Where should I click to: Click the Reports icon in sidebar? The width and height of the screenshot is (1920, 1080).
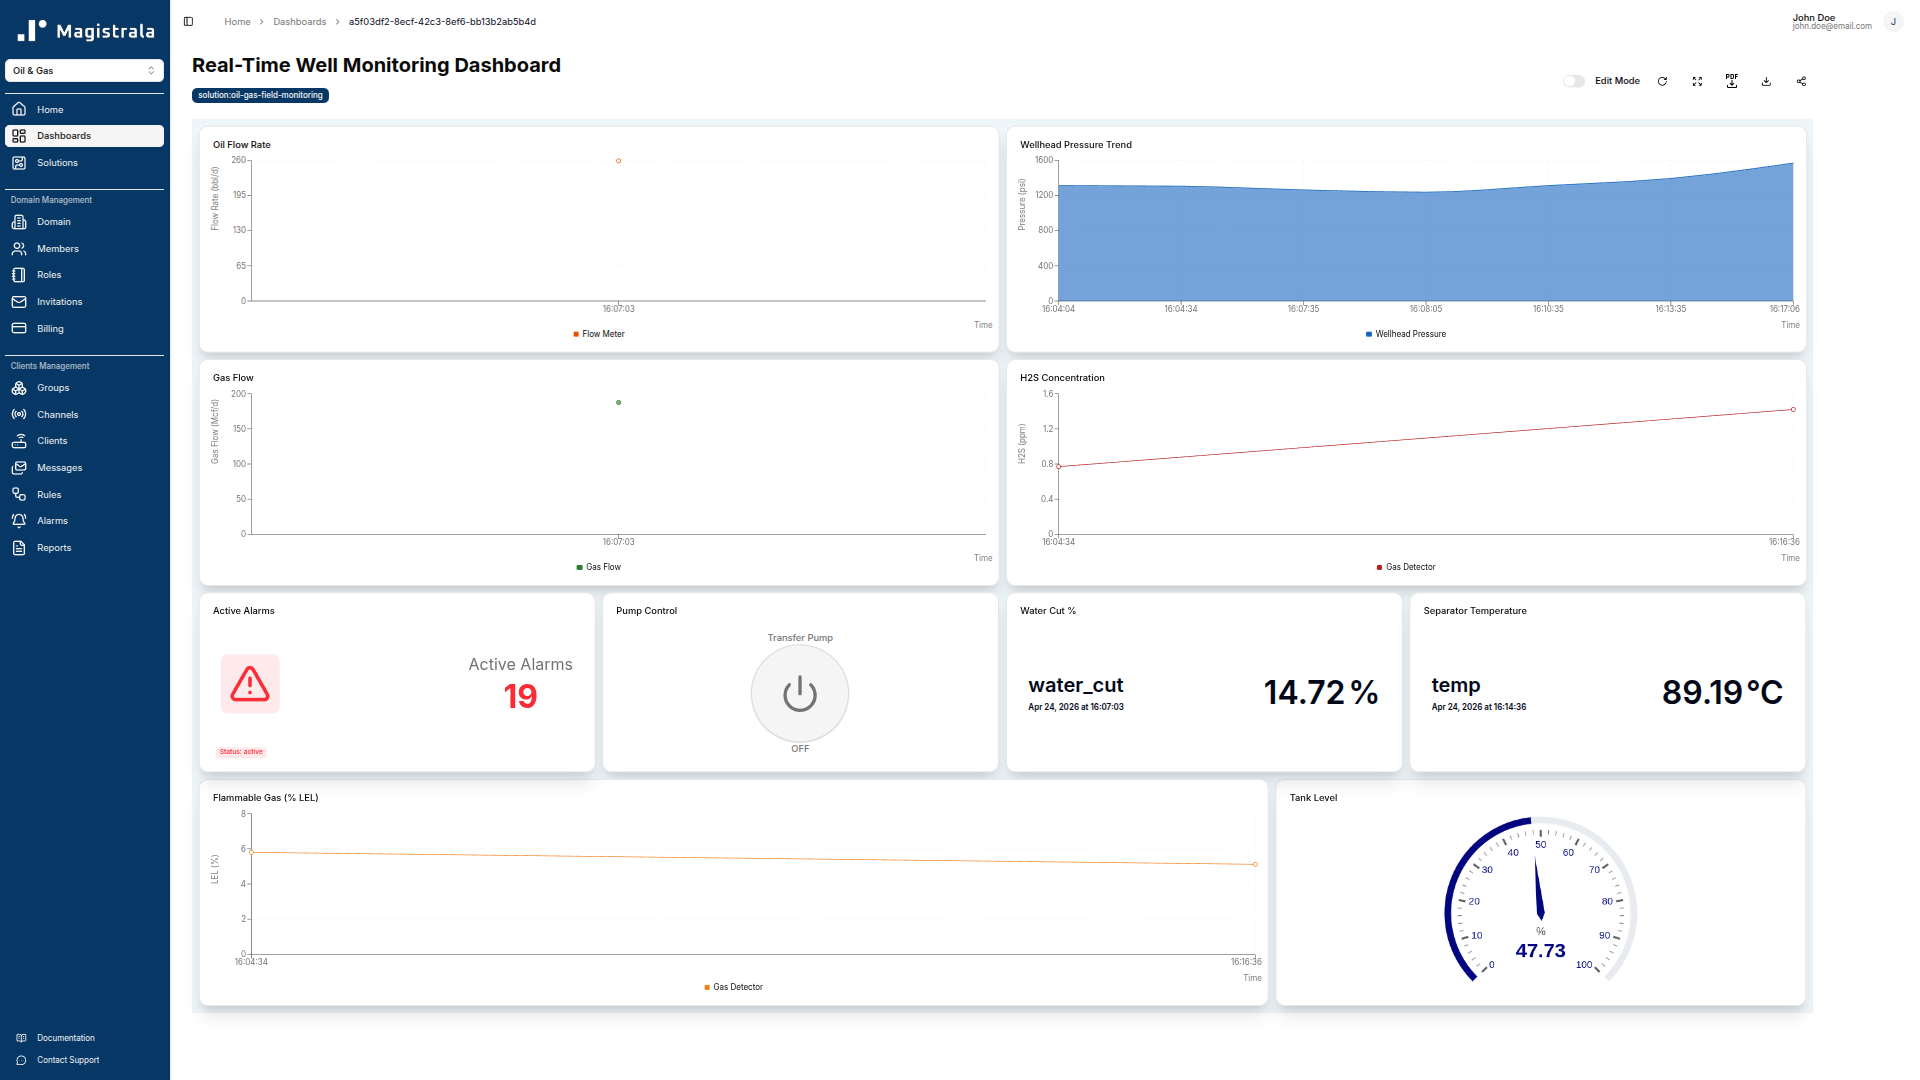click(55, 547)
